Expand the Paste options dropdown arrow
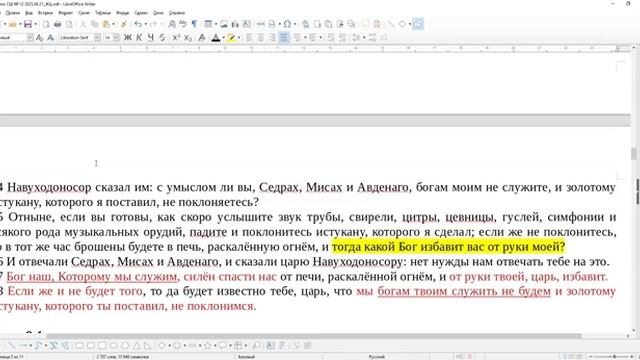 click(113, 24)
